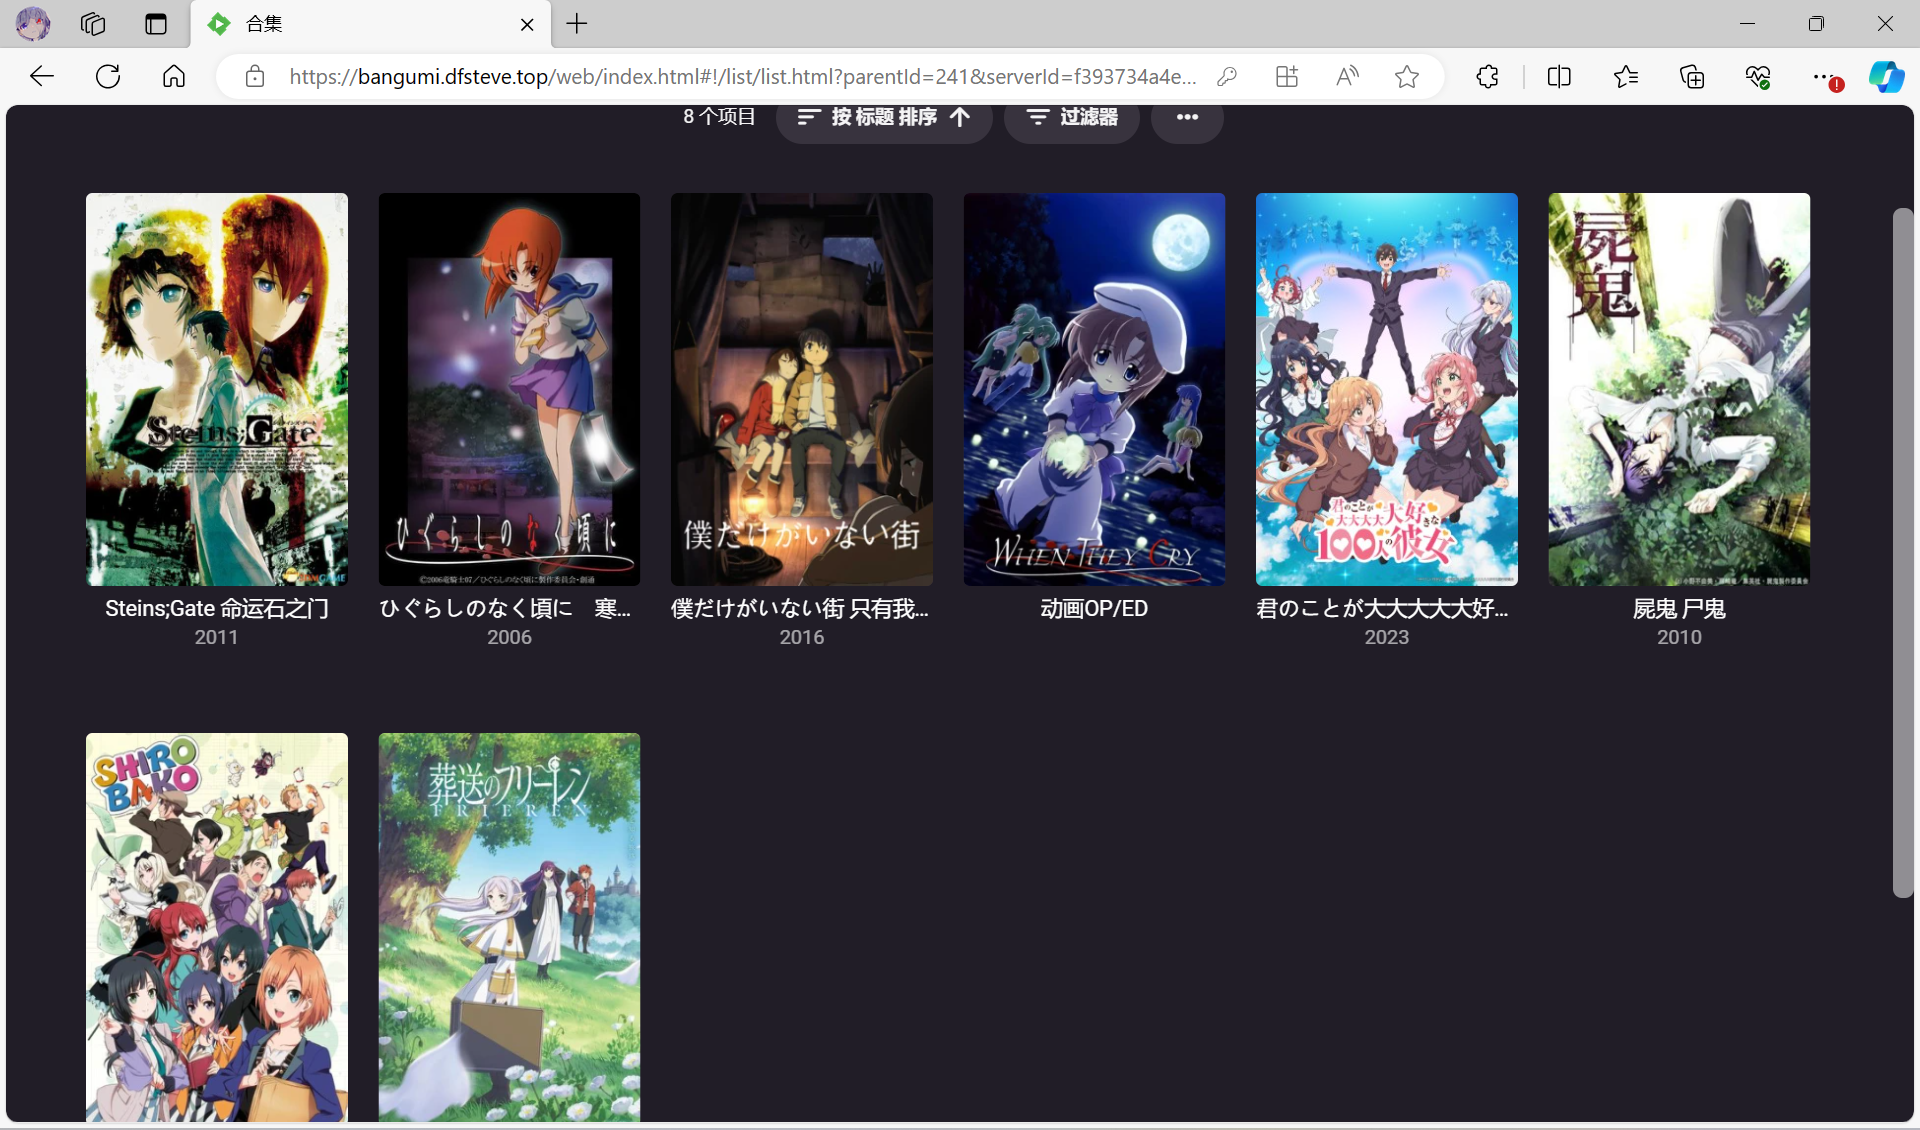This screenshot has width=1920, height=1130.
Task: Open the Edge profile avatar
Action: (33, 23)
